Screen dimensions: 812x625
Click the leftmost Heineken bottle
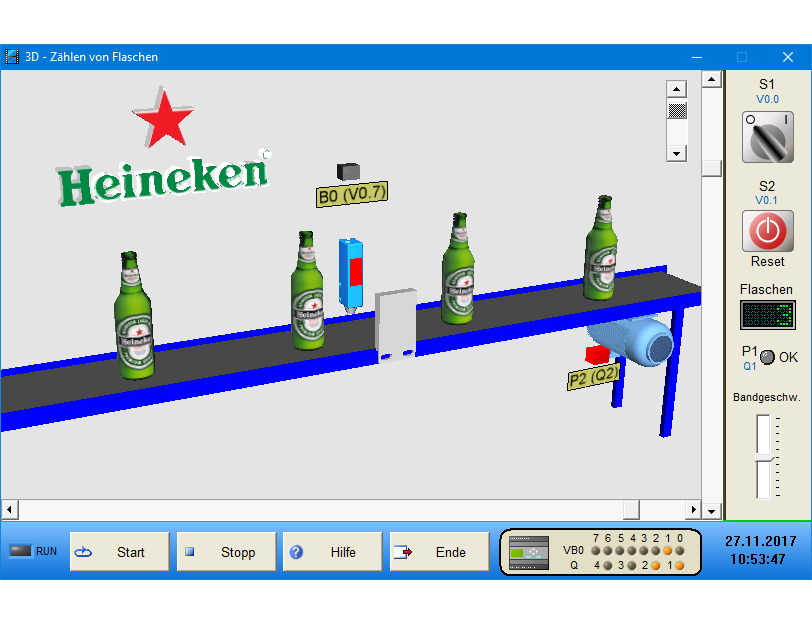tap(133, 315)
